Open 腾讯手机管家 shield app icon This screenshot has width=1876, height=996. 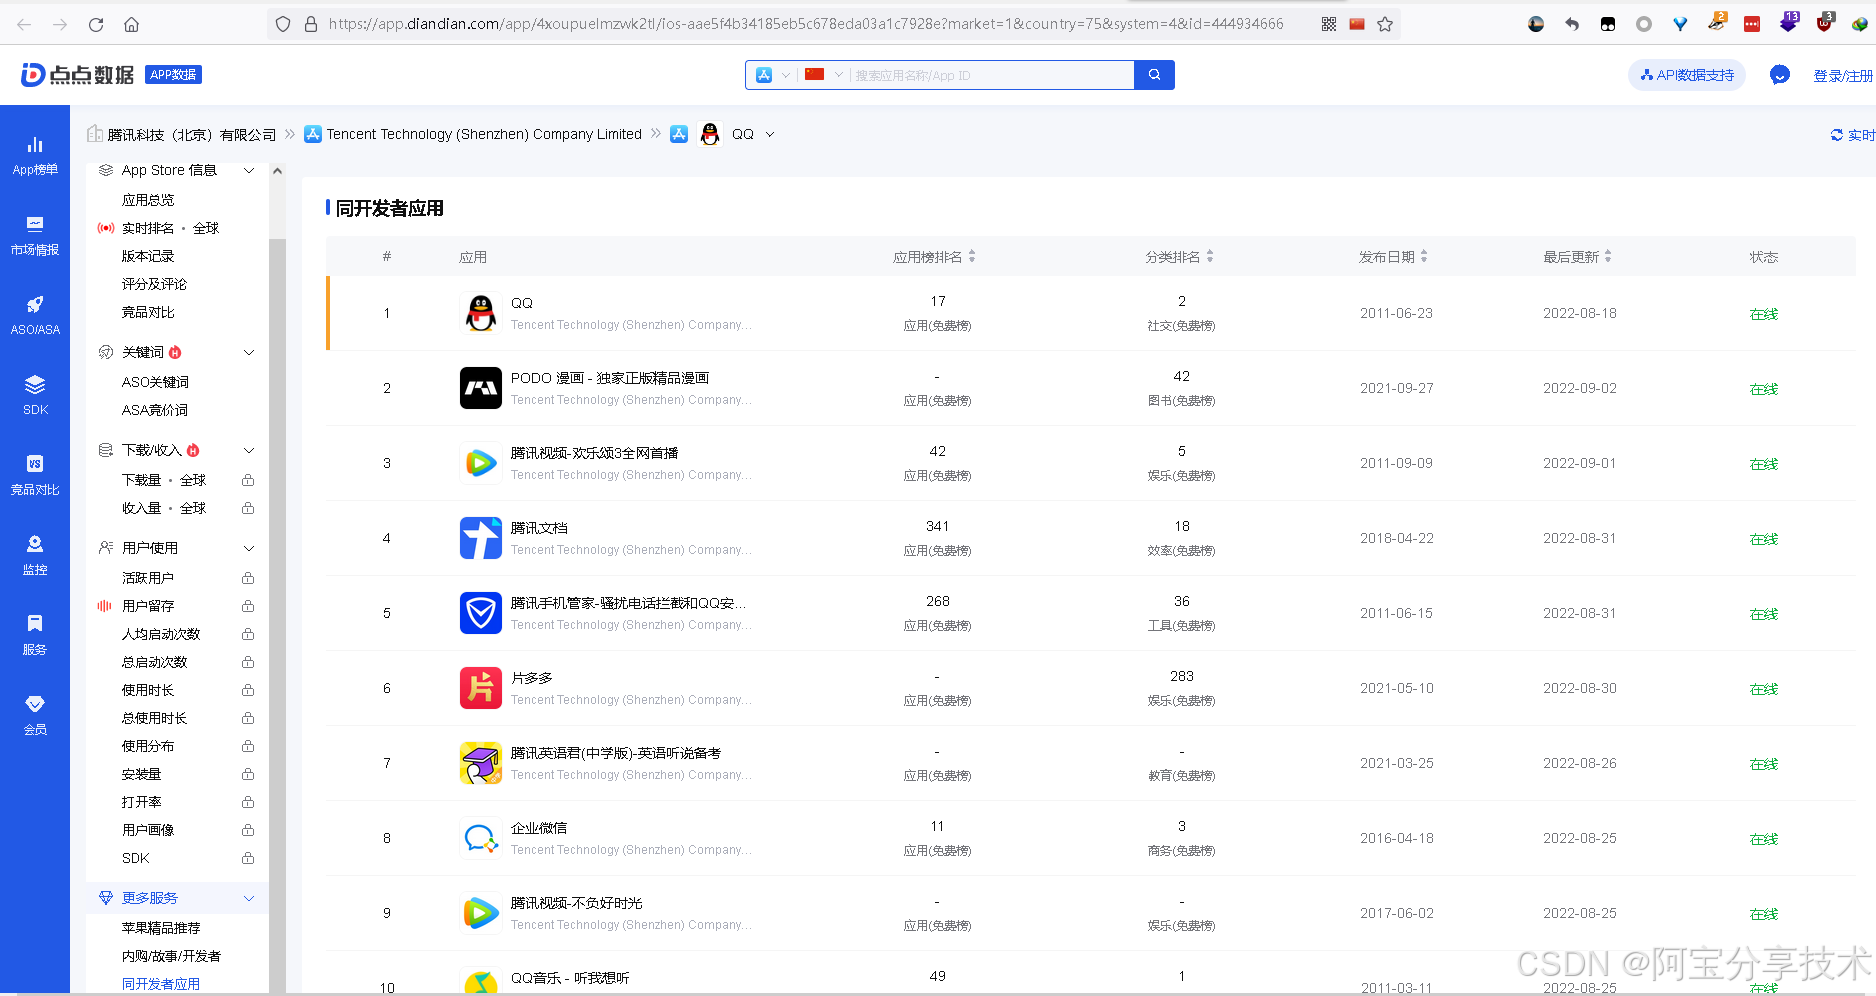[481, 613]
